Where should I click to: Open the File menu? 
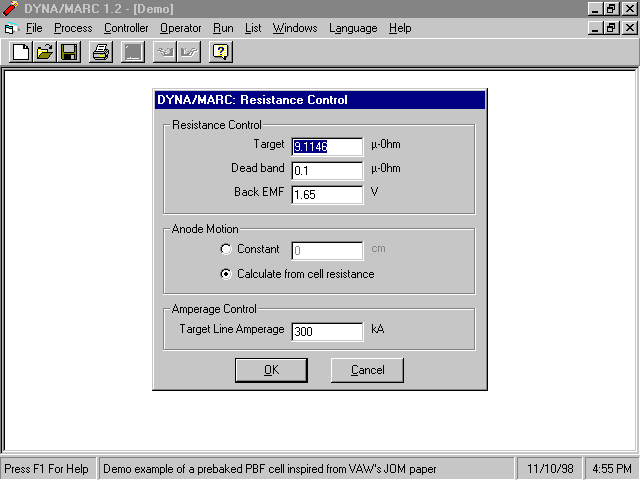(34, 28)
